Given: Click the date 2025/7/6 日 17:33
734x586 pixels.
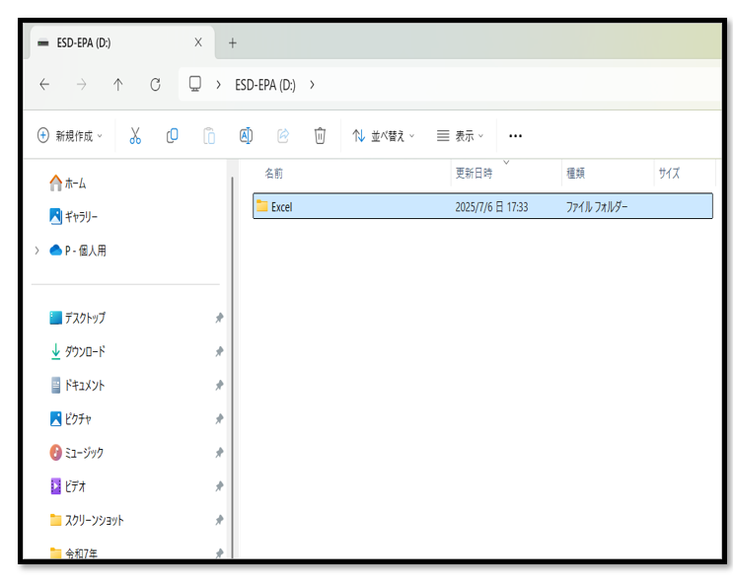Looking at the screenshot, I should click(492, 207).
